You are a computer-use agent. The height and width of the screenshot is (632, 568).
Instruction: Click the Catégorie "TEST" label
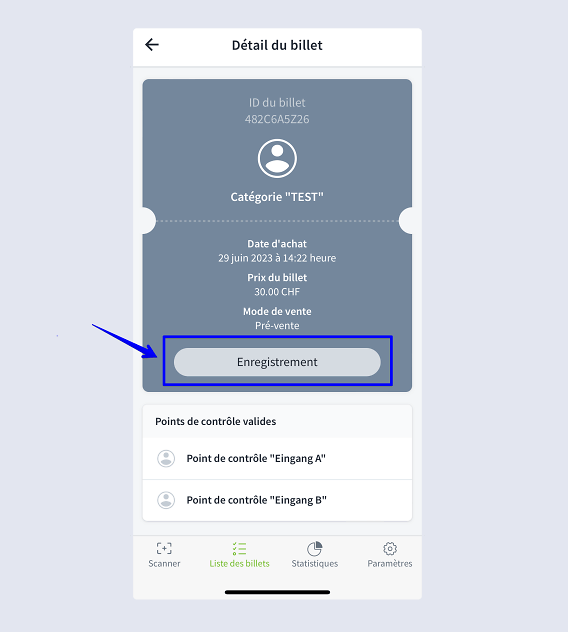tap(277, 197)
